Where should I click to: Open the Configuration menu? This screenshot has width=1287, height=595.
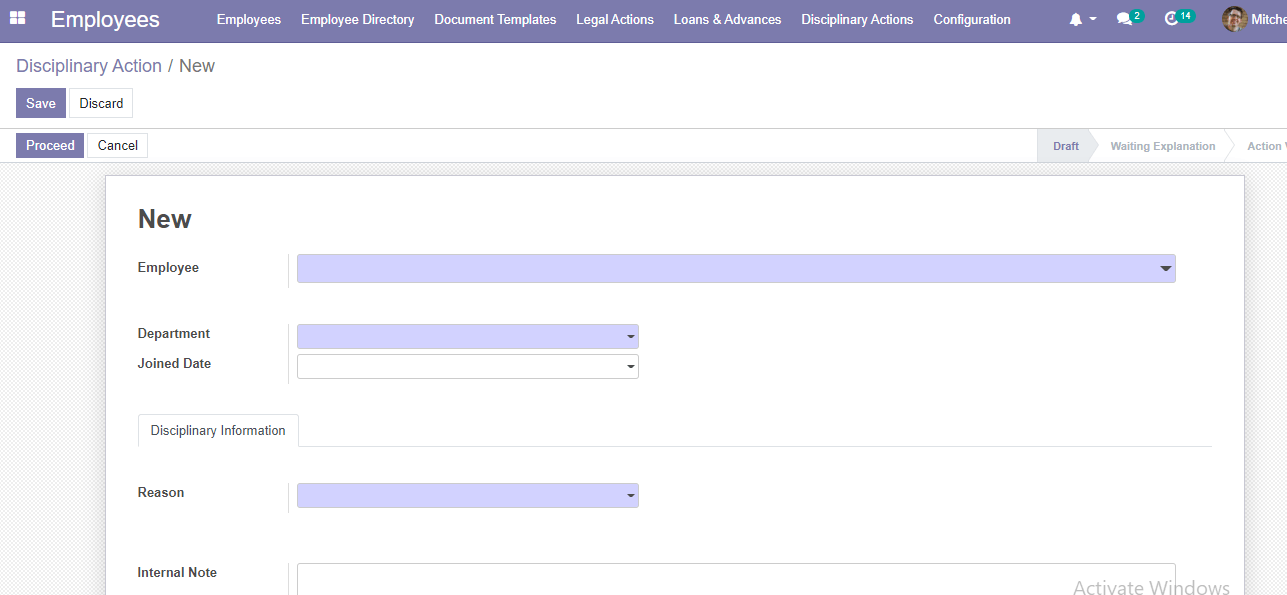pos(971,20)
